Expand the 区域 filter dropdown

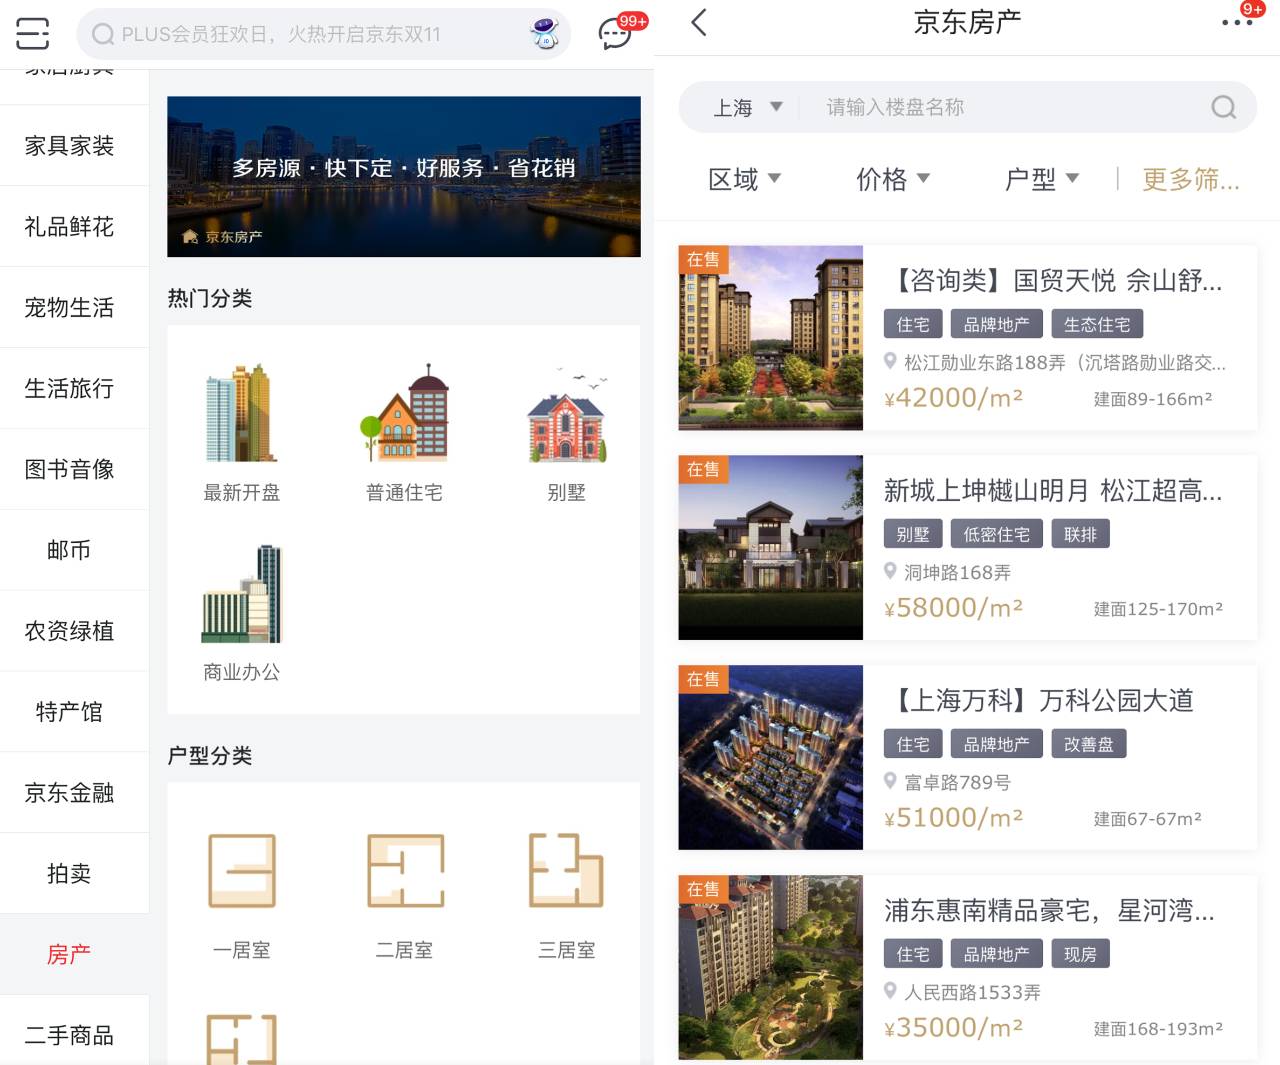(743, 178)
